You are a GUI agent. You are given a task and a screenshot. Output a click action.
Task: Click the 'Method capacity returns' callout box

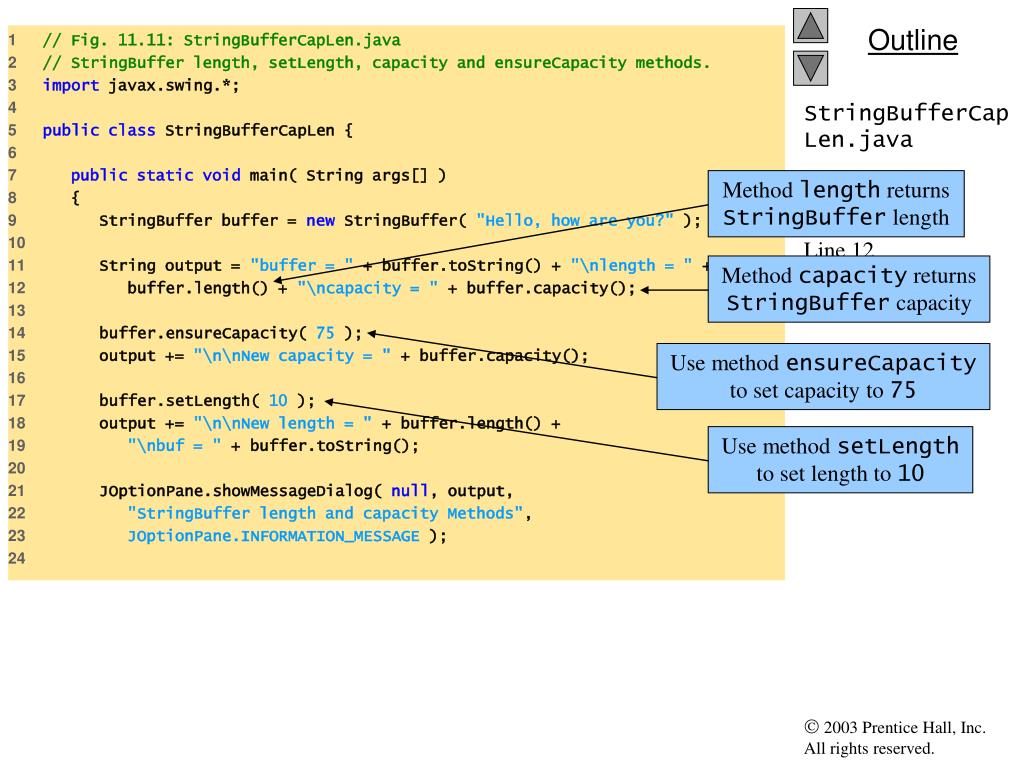click(848, 289)
